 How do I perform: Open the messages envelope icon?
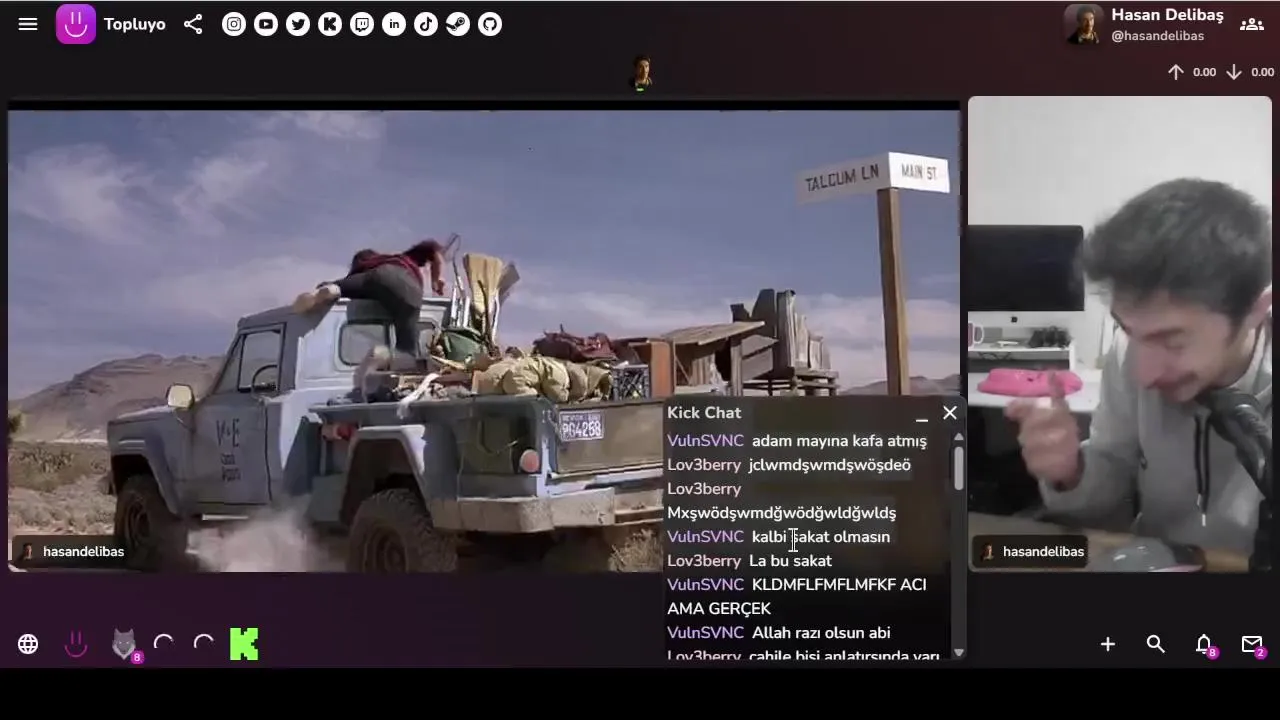click(x=1252, y=644)
